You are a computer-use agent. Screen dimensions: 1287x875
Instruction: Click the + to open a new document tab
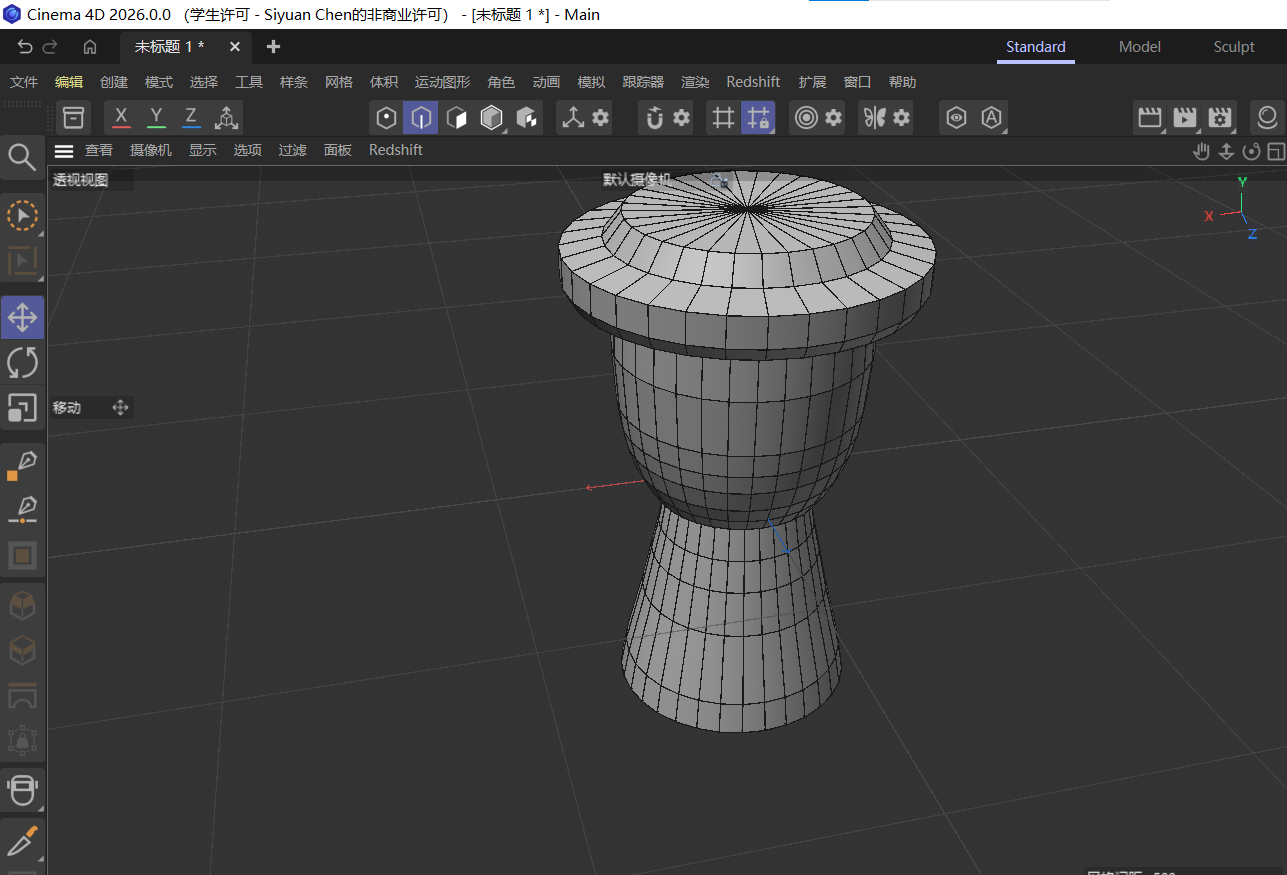click(x=272, y=46)
